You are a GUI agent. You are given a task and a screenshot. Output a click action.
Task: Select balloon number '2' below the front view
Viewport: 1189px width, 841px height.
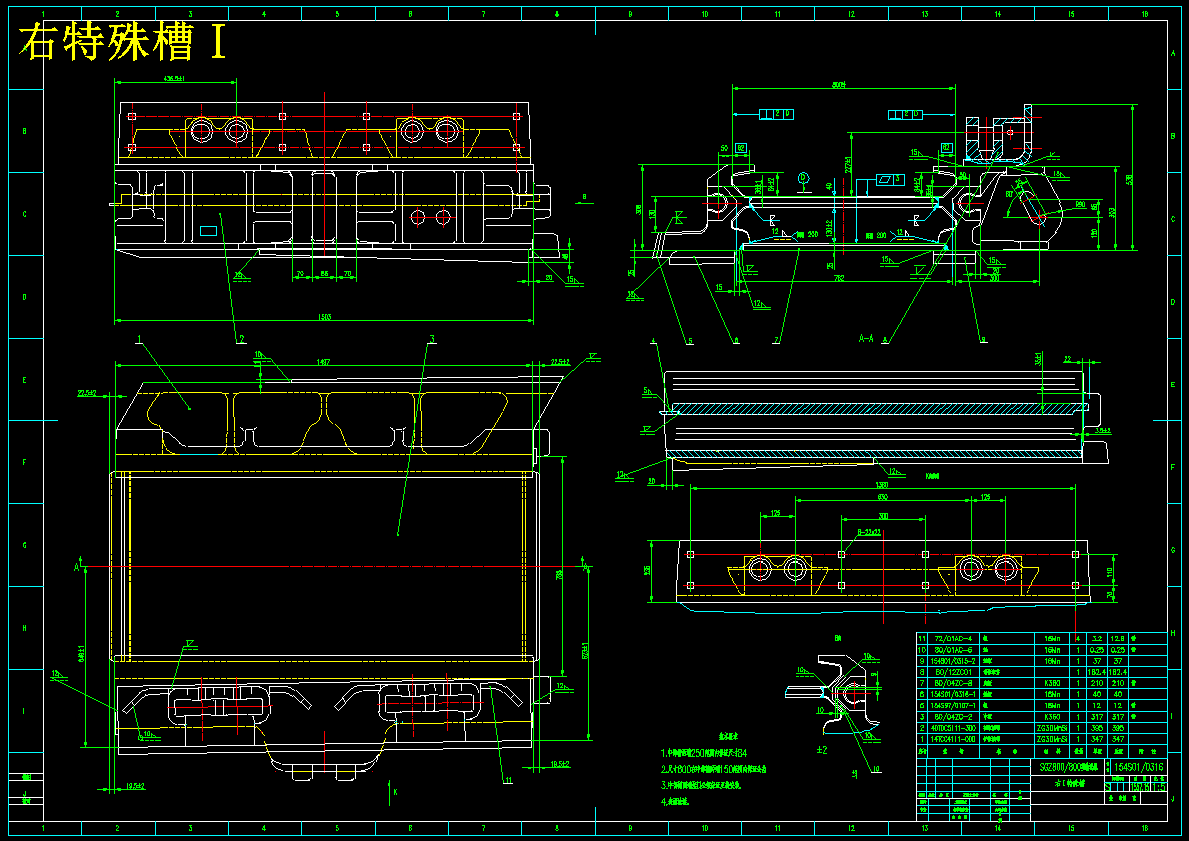[x=240, y=338]
